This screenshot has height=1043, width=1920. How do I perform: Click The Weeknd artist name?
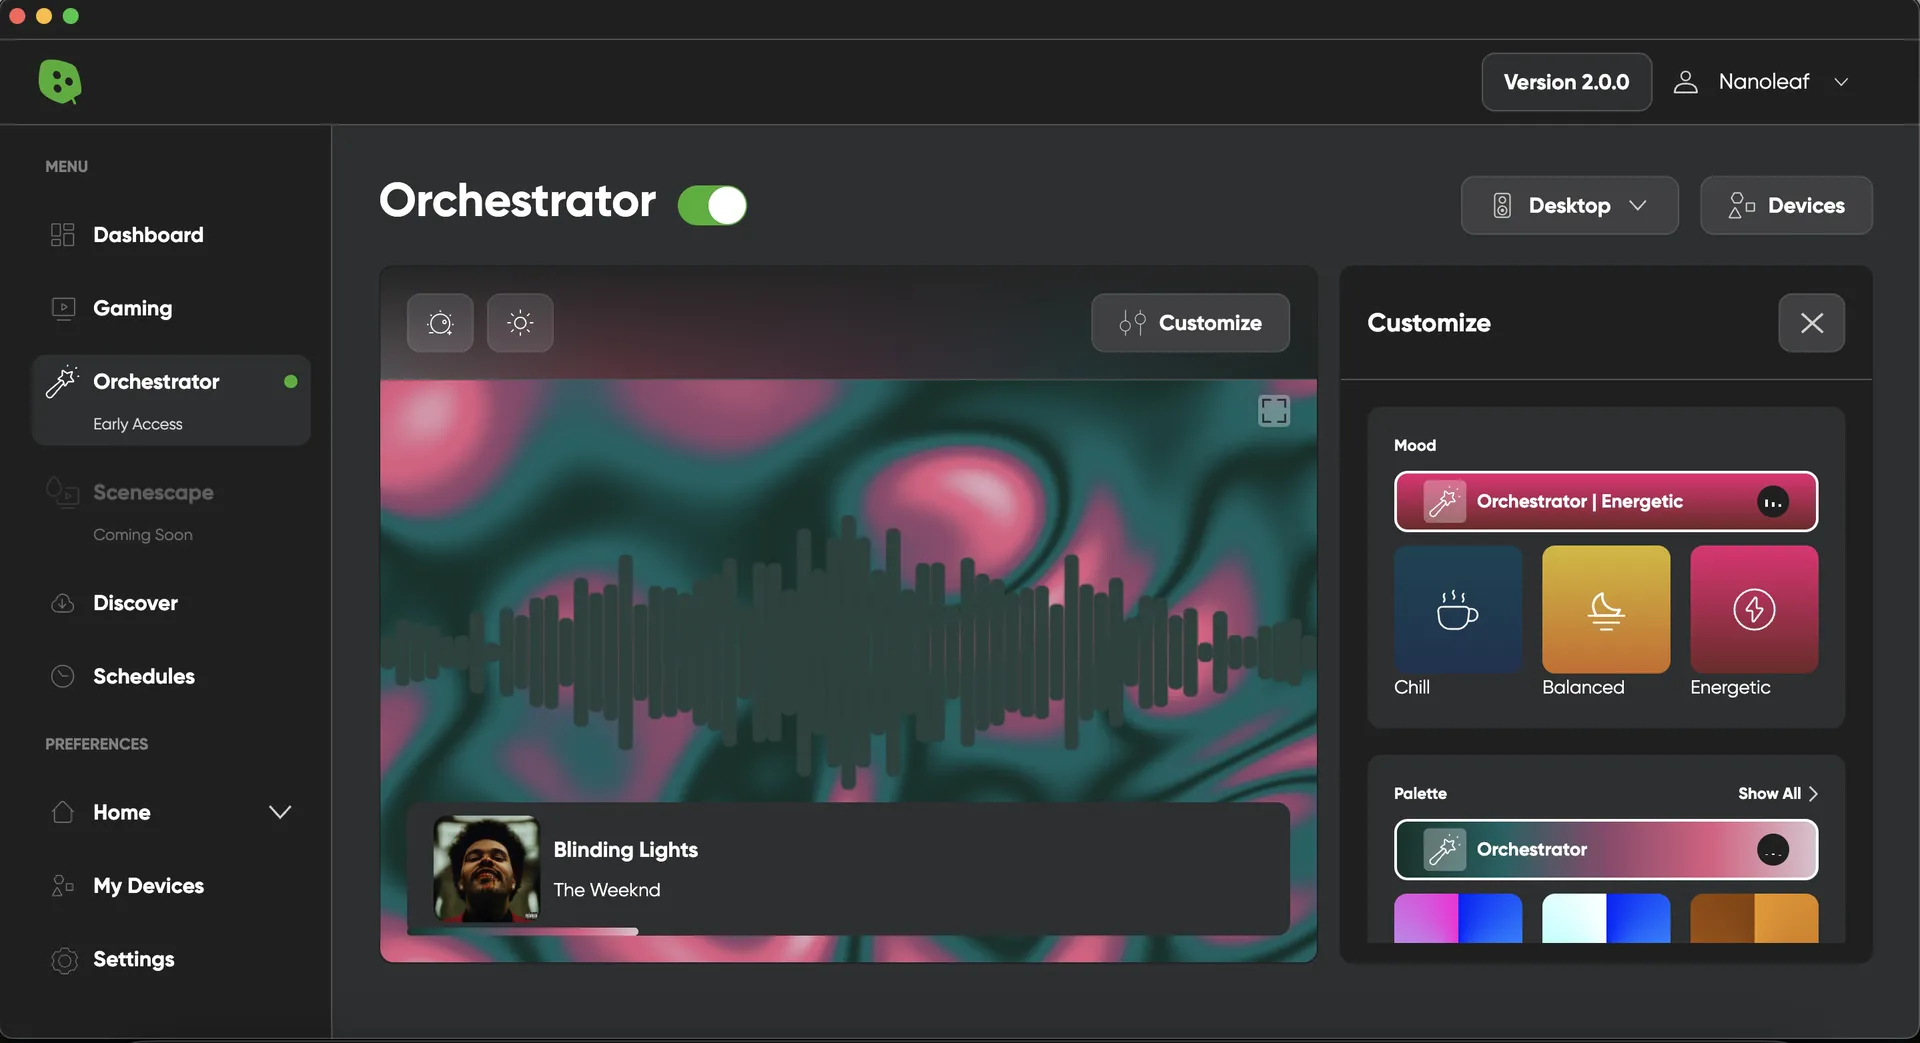pos(607,890)
